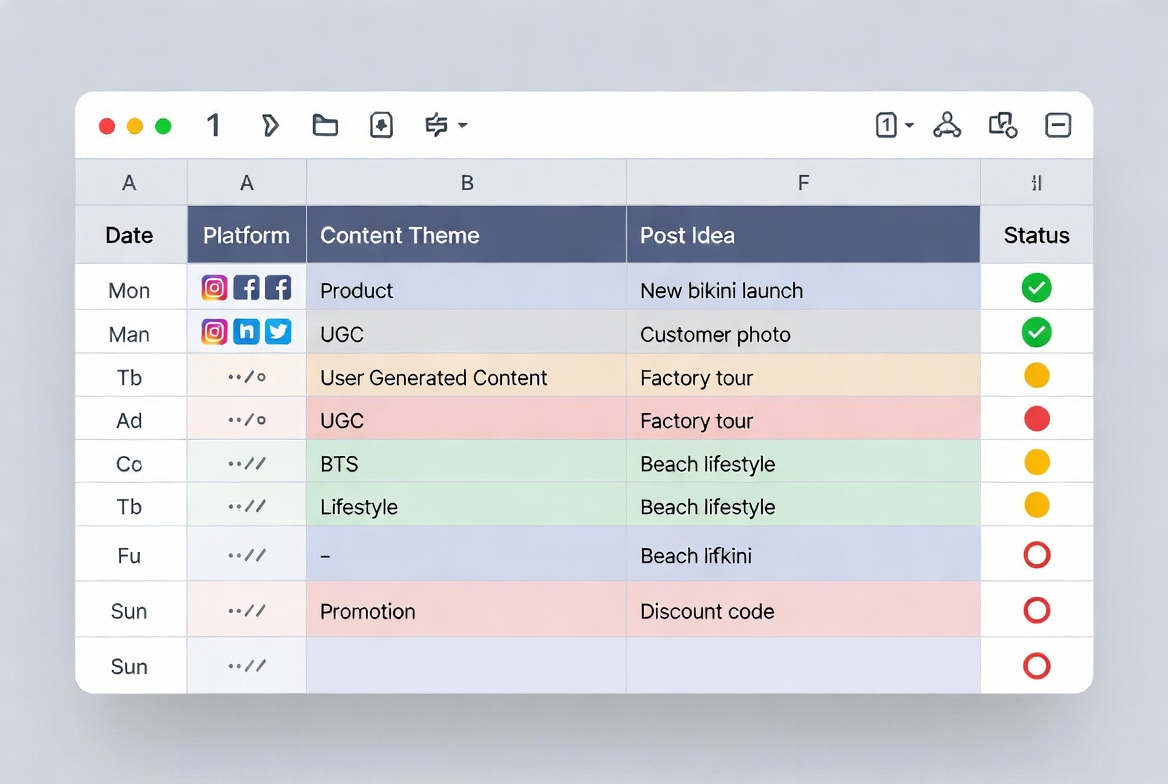Click the Content Theme column header

pyautogui.click(x=400, y=234)
